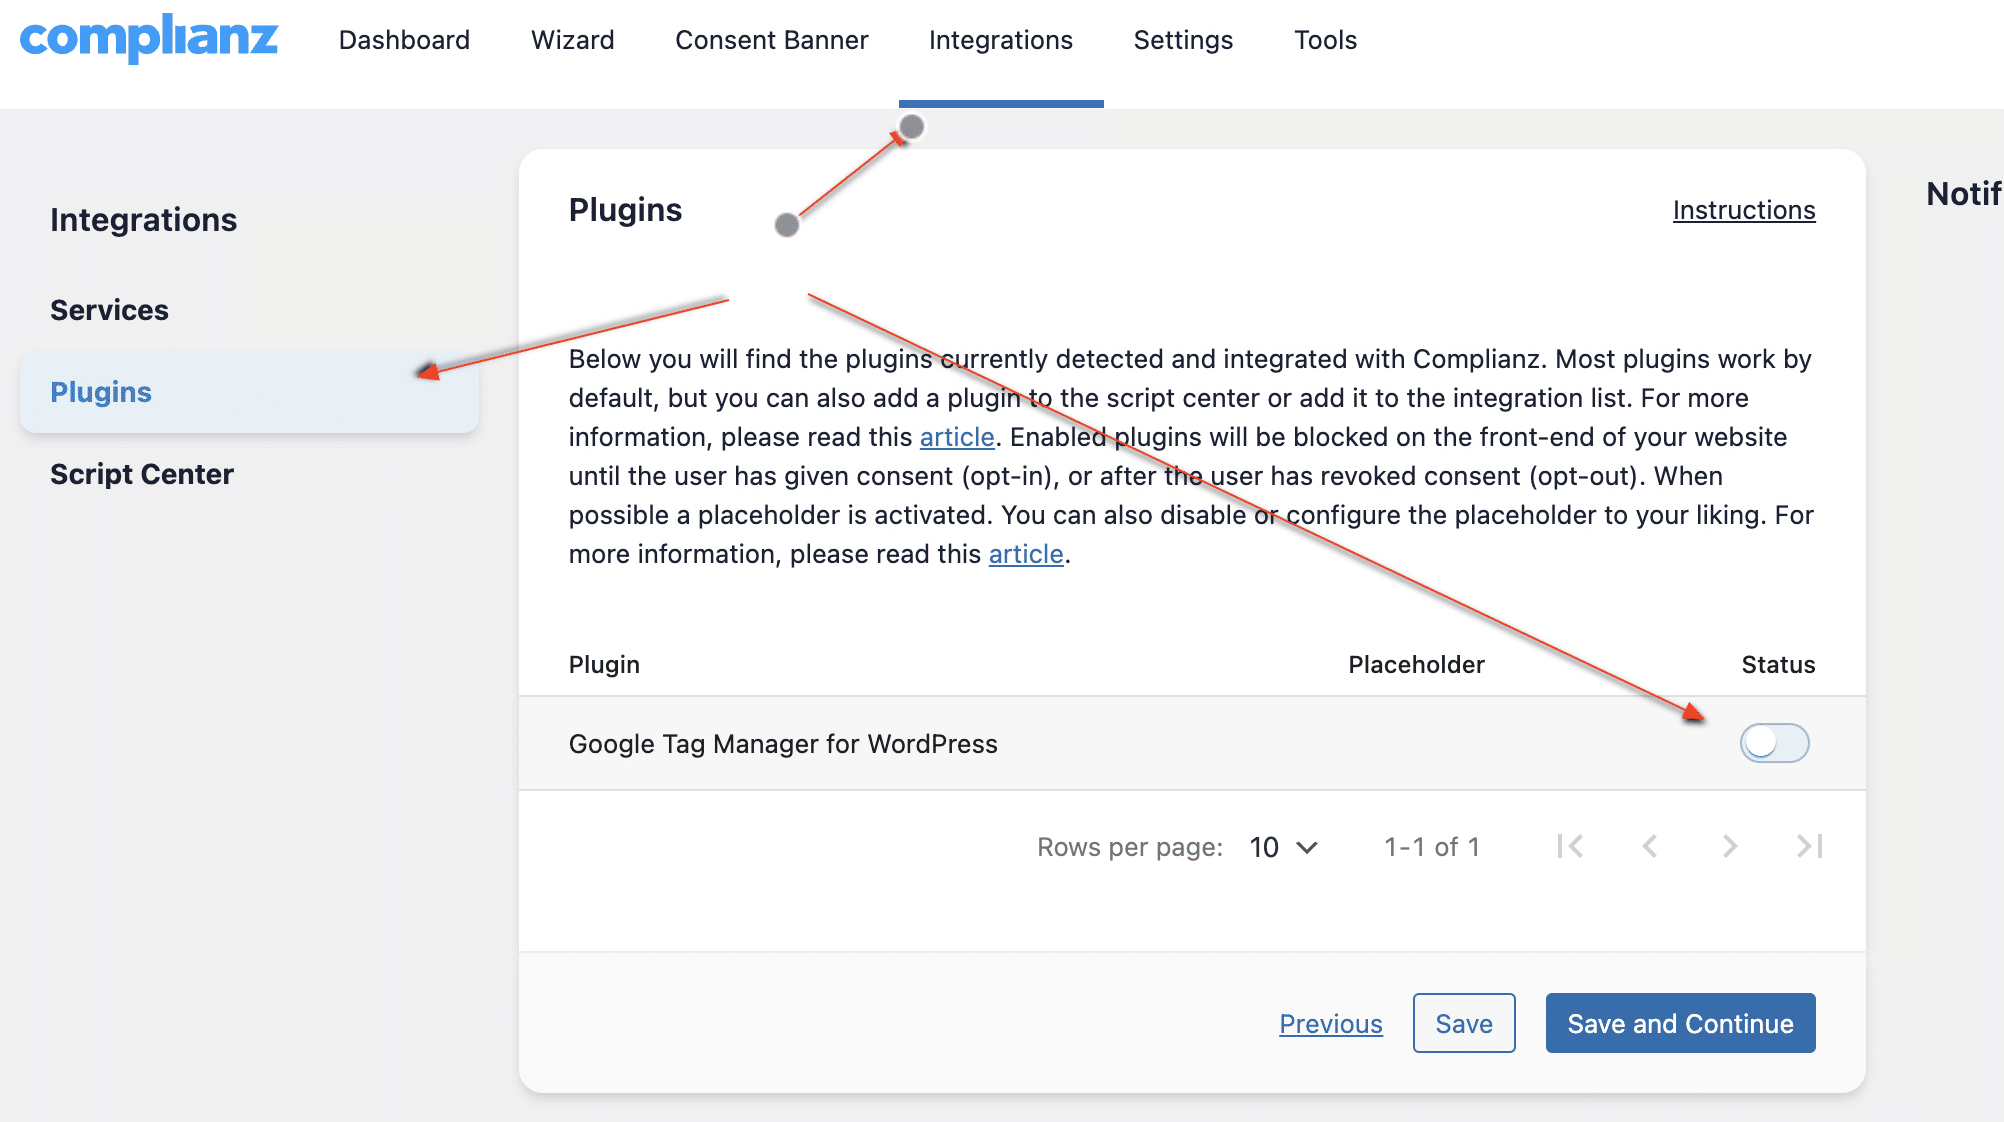
Task: Click Save and Continue
Action: tap(1680, 1023)
